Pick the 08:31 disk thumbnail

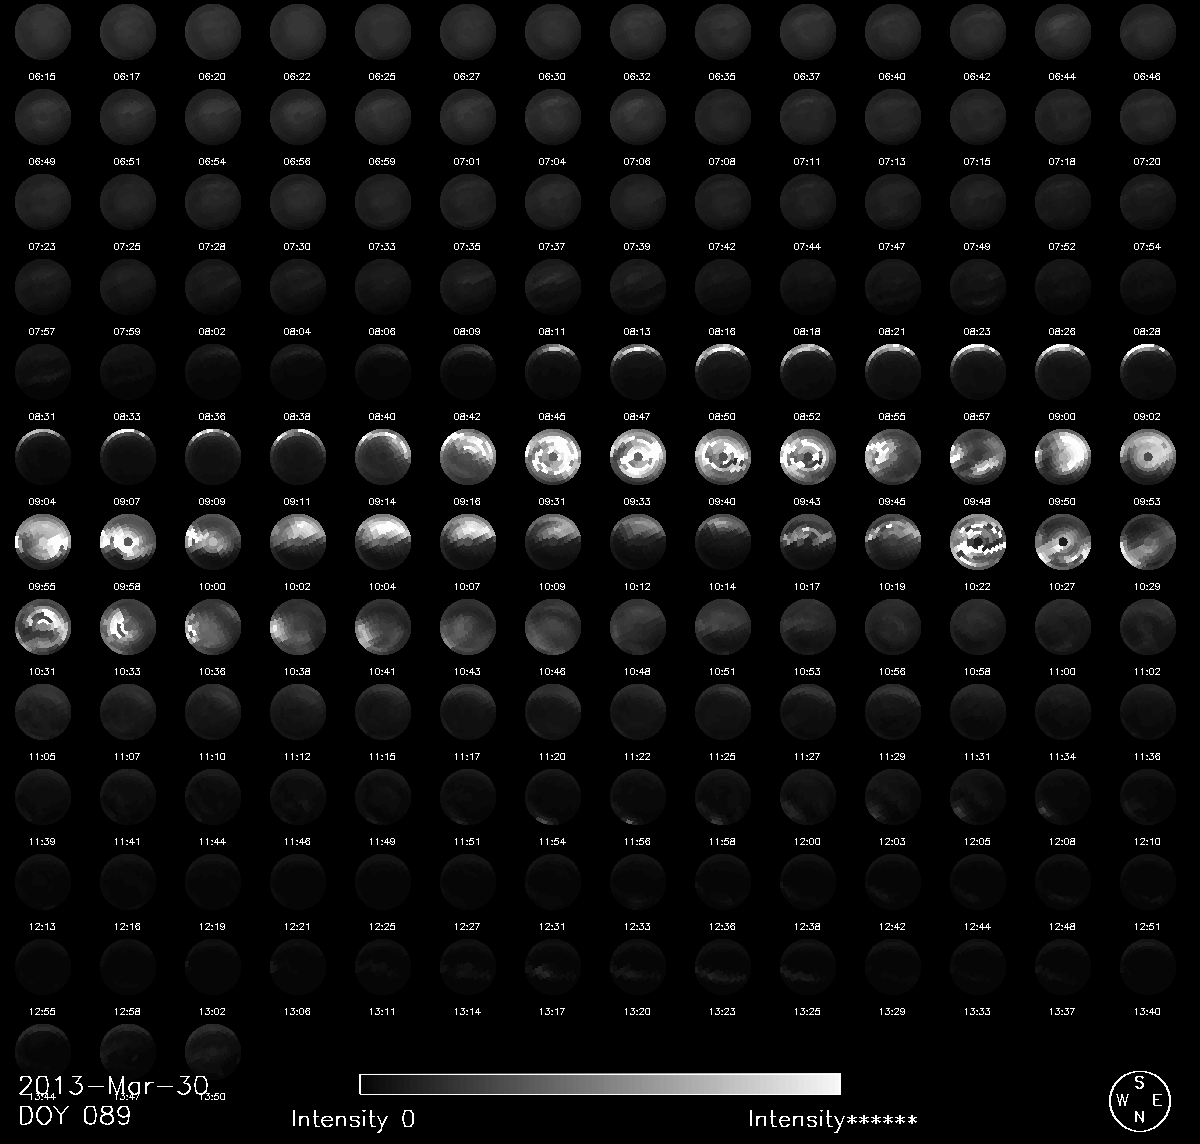[x=43, y=370]
